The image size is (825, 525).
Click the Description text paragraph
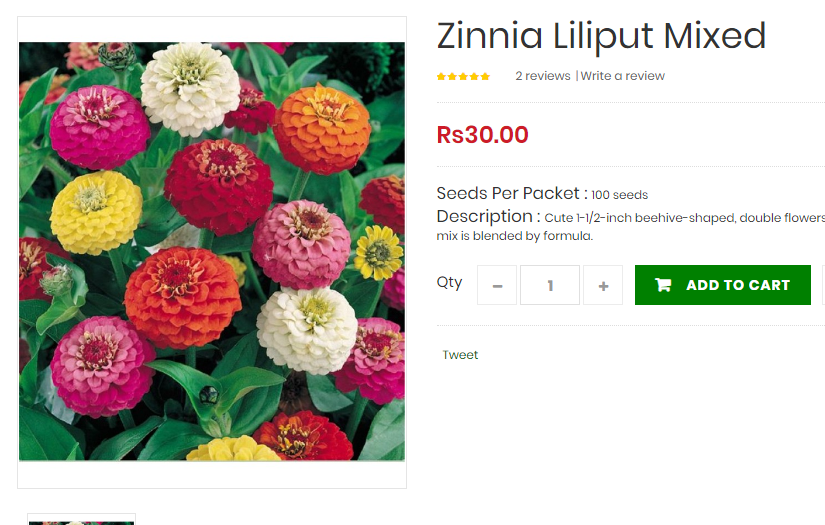pos(630,226)
